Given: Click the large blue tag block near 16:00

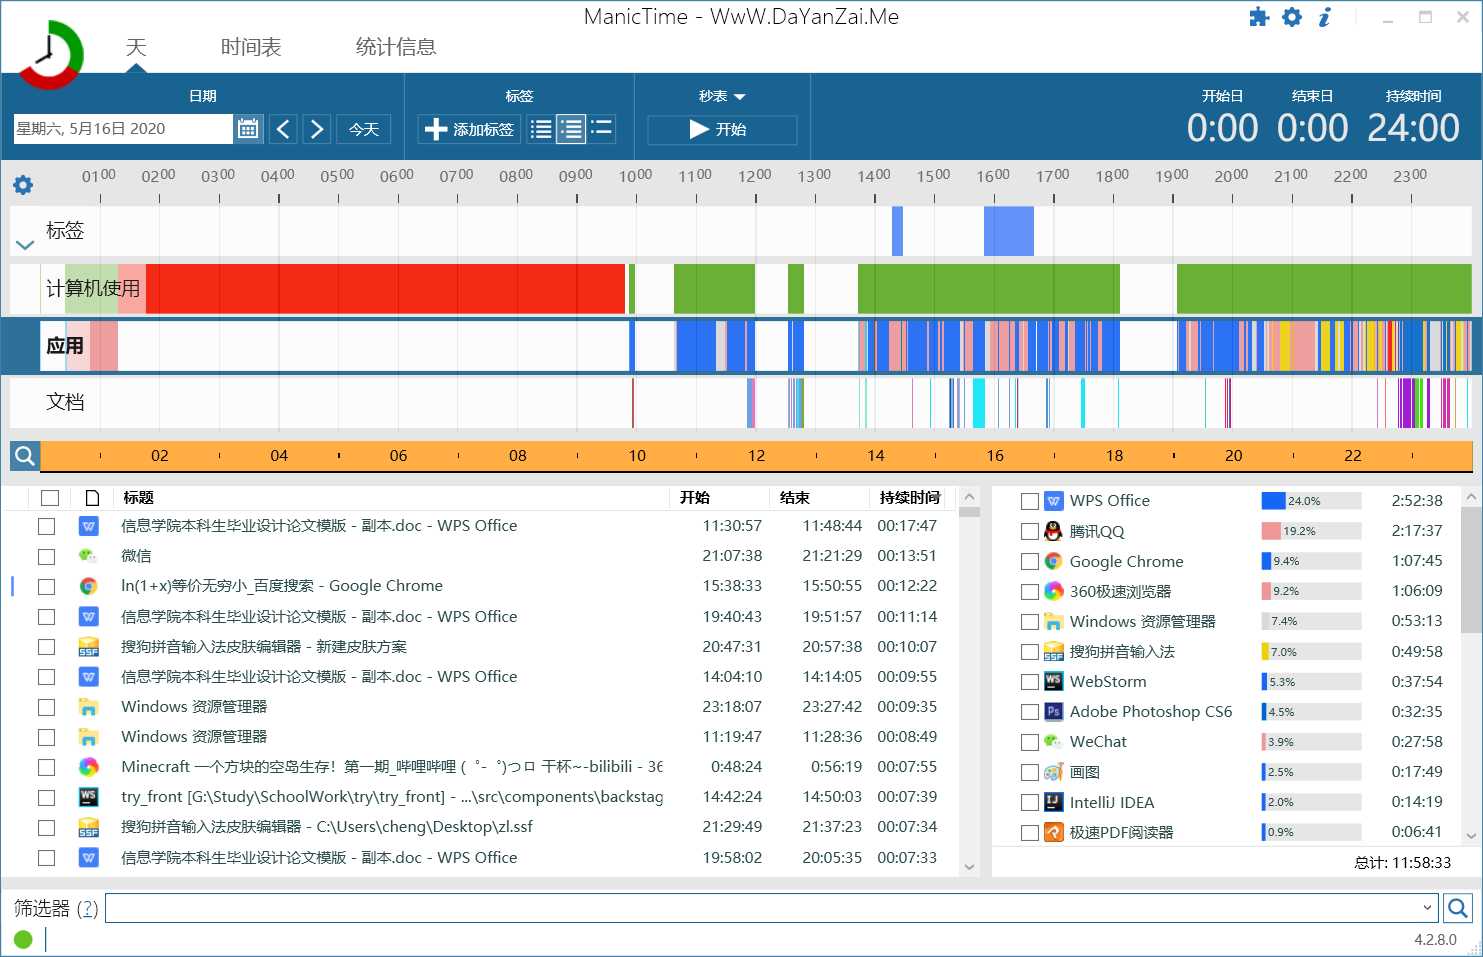Looking at the screenshot, I should (x=1008, y=231).
